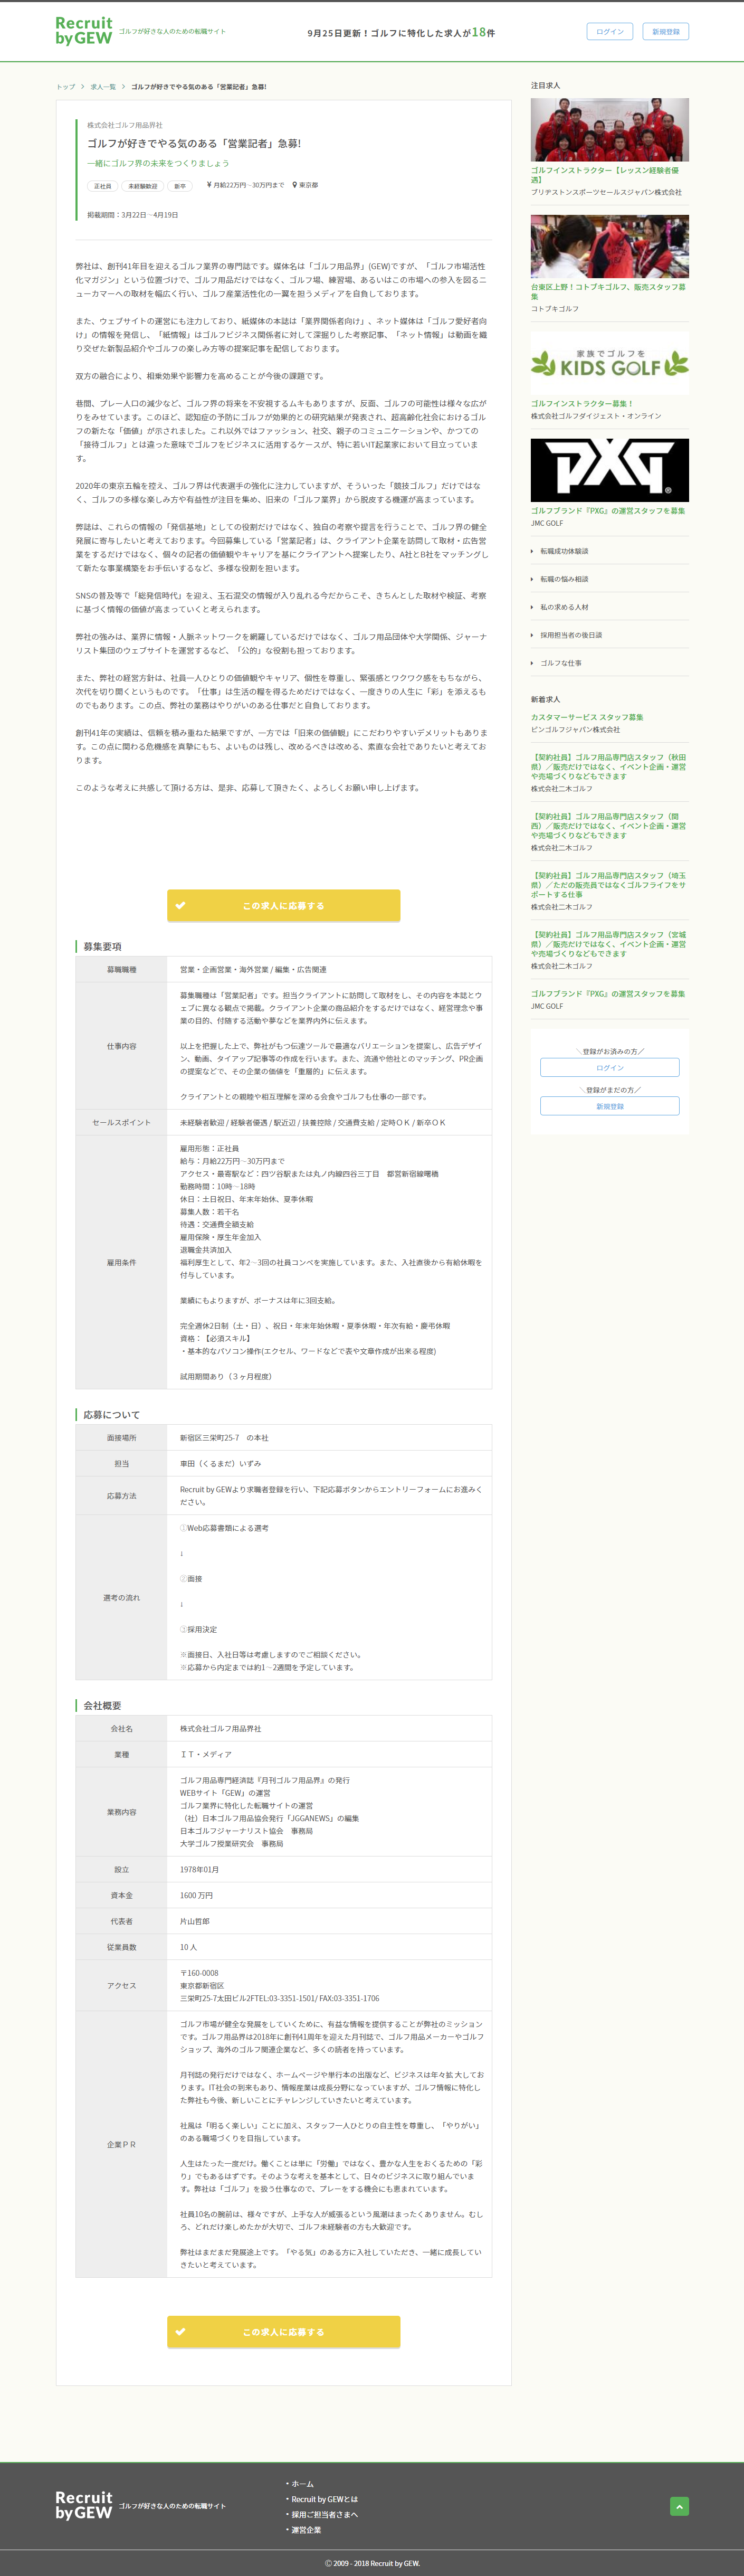Click the 正社員 tag
This screenshot has height=2576, width=744.
pos(102,186)
